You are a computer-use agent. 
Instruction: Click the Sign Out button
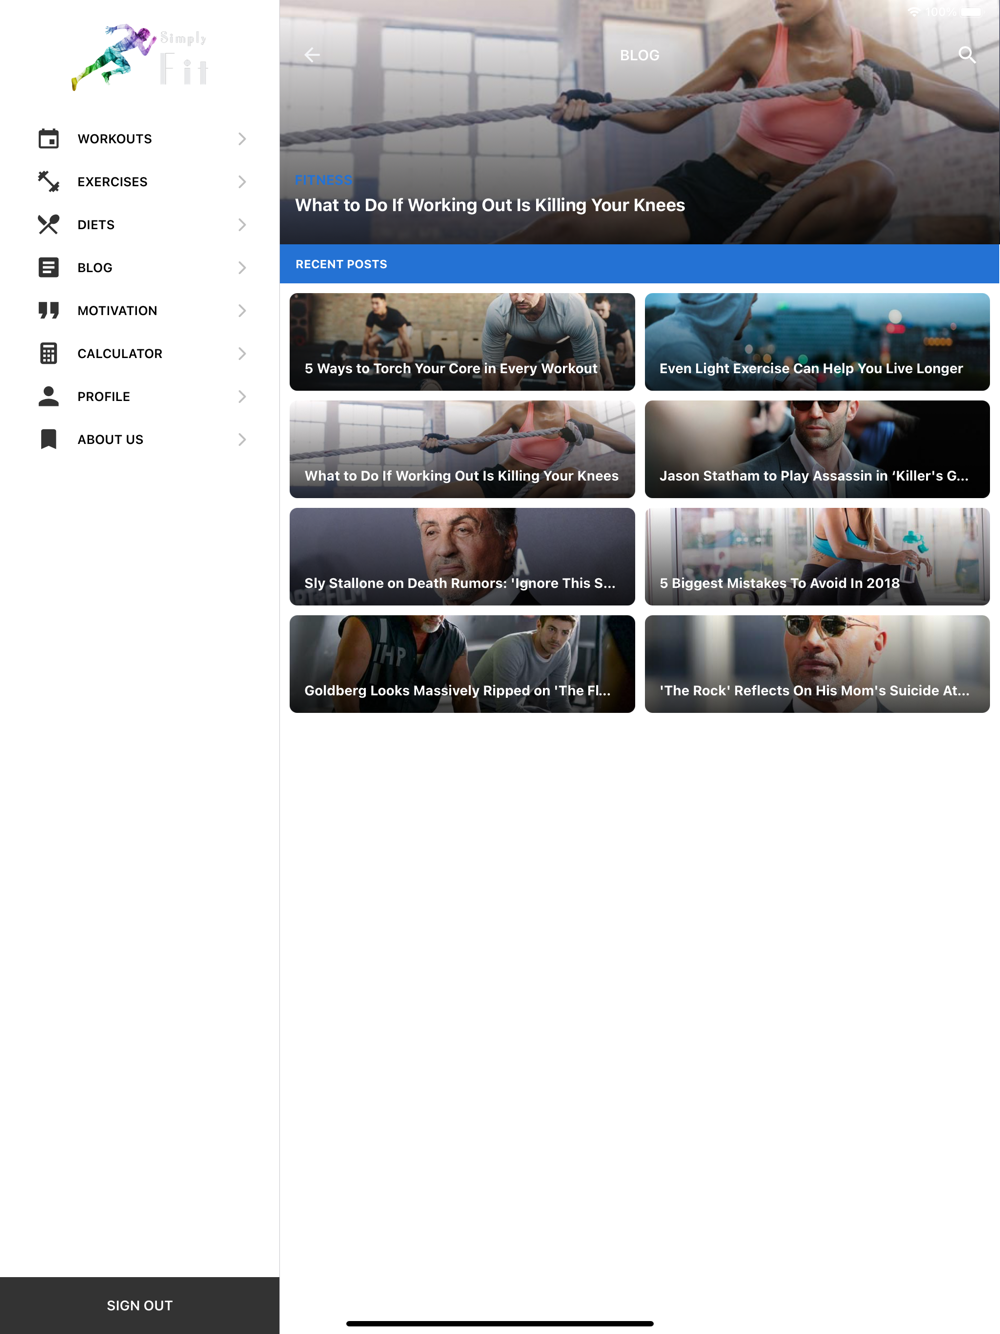click(x=140, y=1305)
